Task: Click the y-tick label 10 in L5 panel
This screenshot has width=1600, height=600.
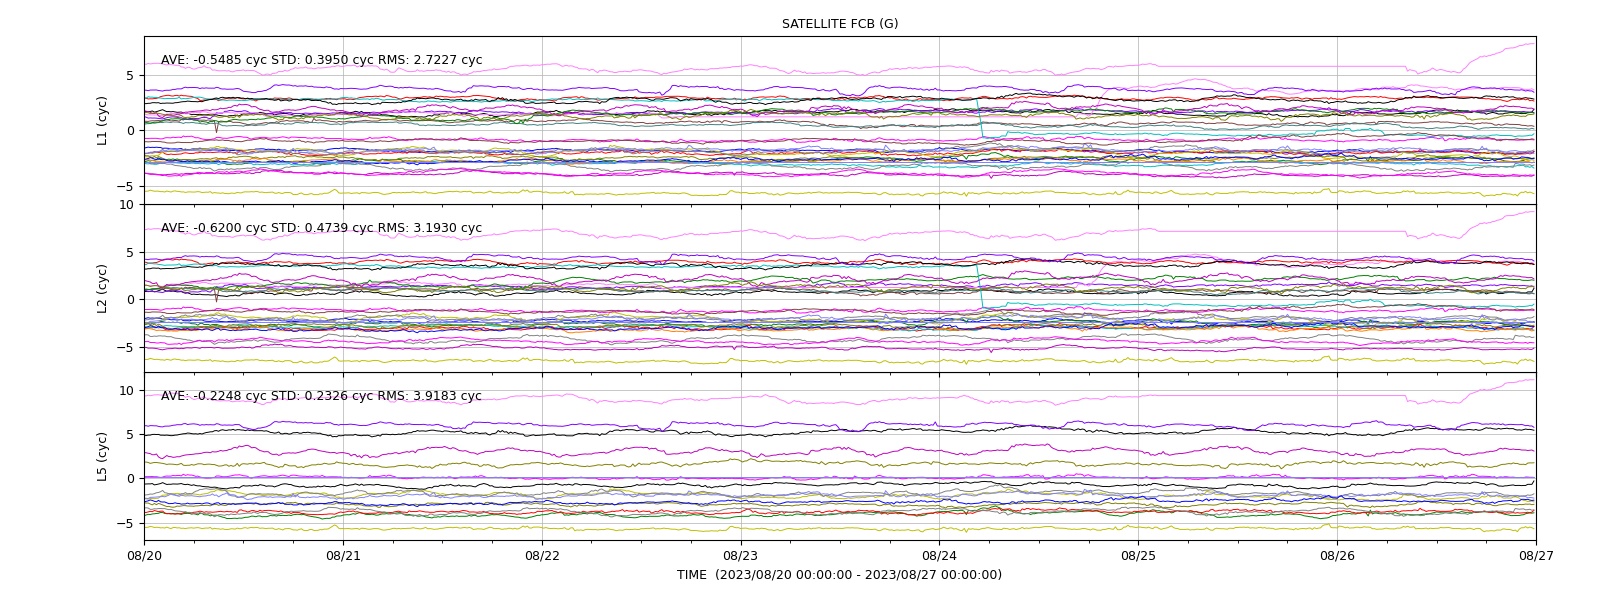Action: 126,390
